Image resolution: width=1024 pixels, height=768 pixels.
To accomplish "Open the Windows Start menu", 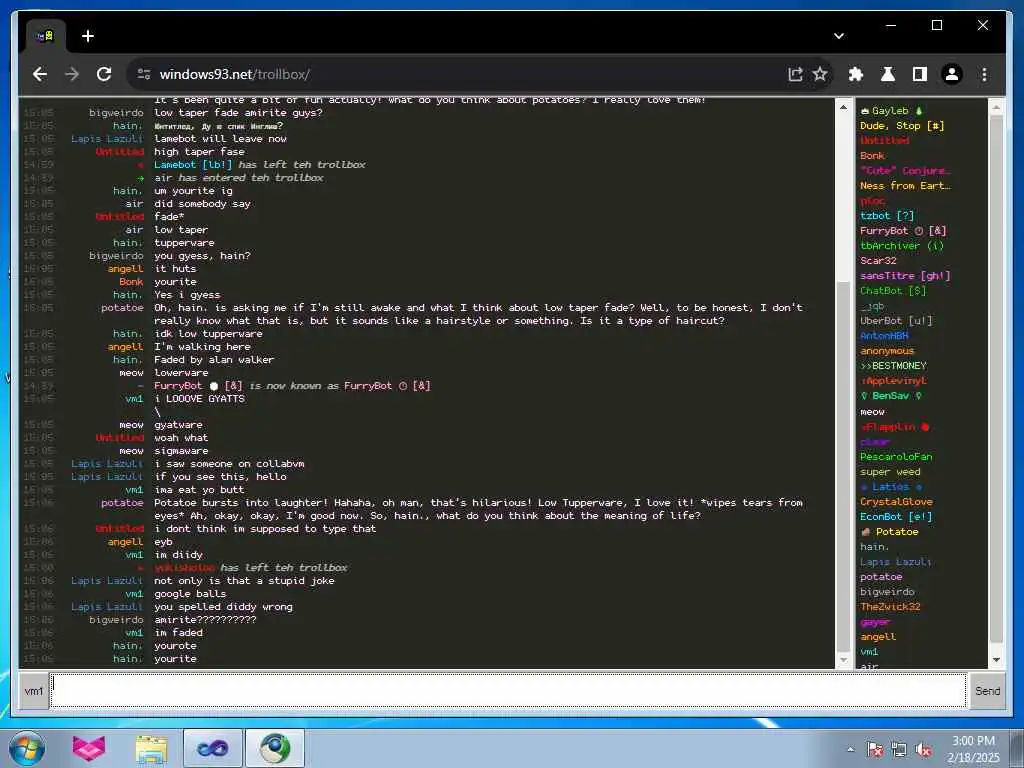I will point(27,748).
